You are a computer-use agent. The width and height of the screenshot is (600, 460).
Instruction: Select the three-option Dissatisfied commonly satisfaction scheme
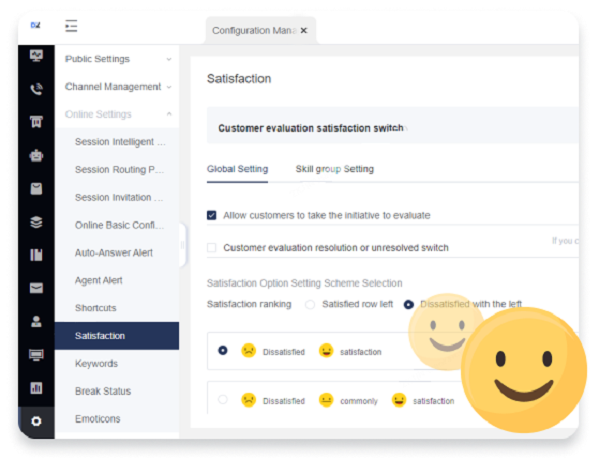coord(222,400)
